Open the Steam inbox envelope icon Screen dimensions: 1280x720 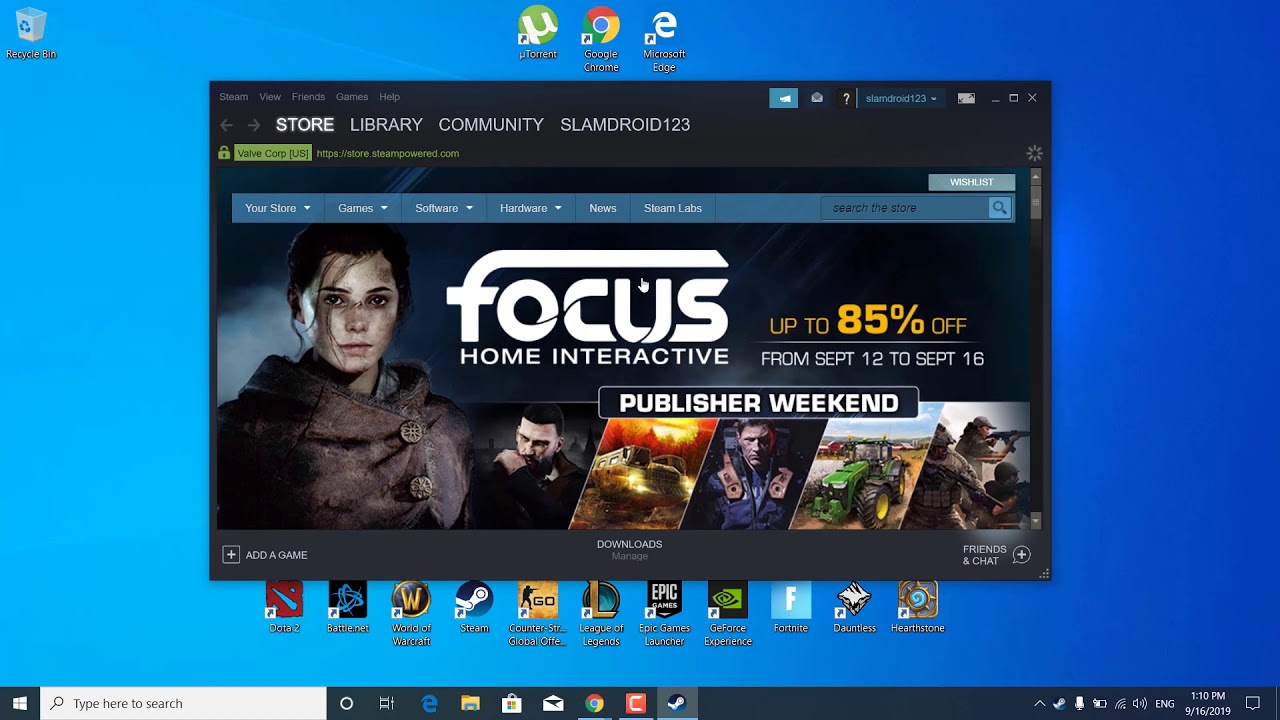(x=817, y=98)
